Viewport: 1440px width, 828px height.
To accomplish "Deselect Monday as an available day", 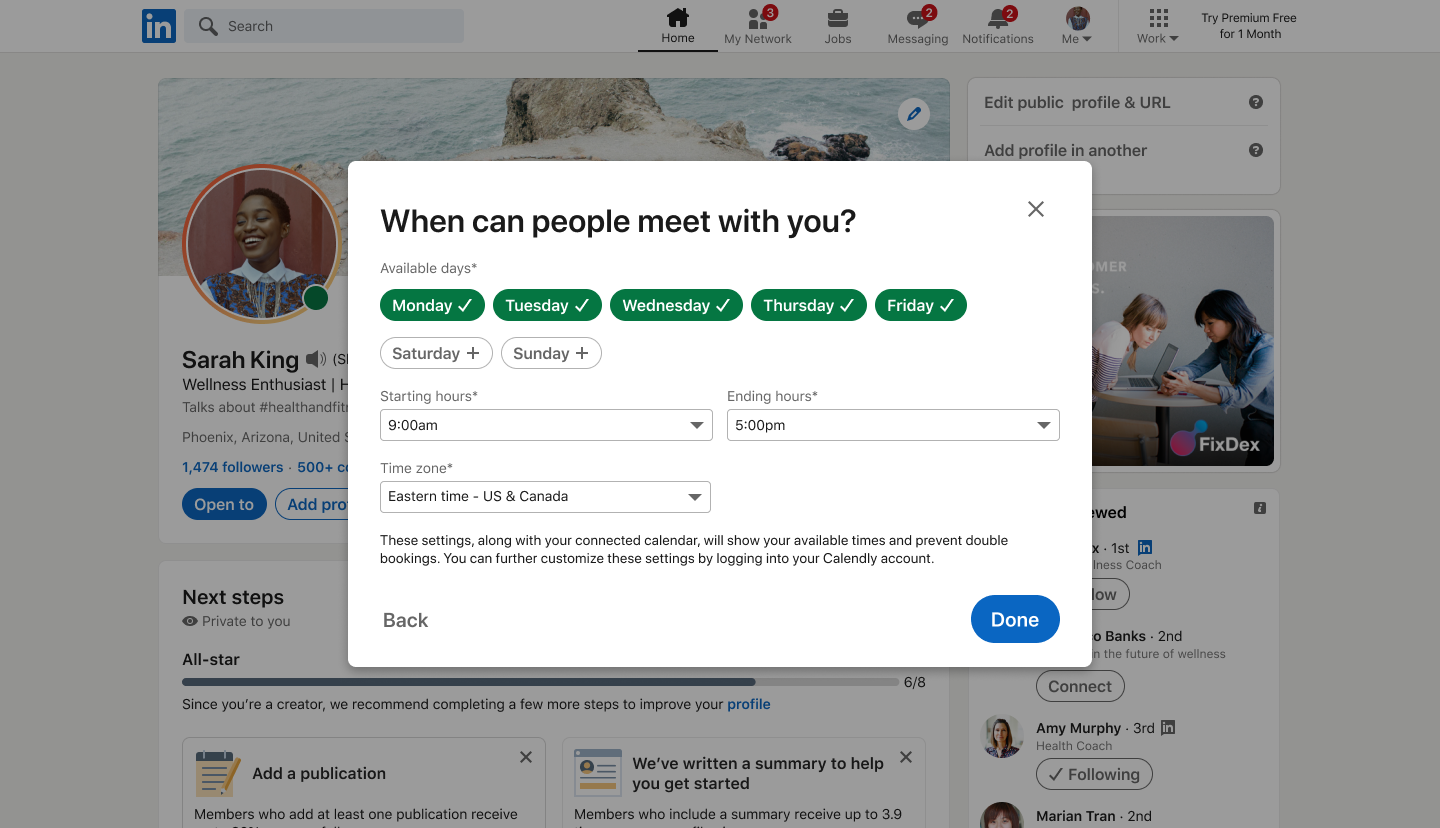I will (432, 306).
